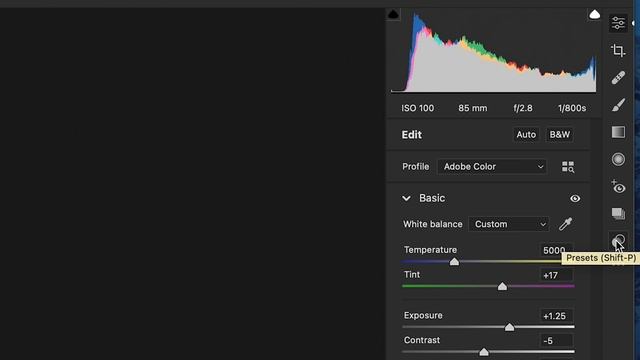The height and width of the screenshot is (360, 640).
Task: Apply Auto adjustments
Action: pos(526,135)
